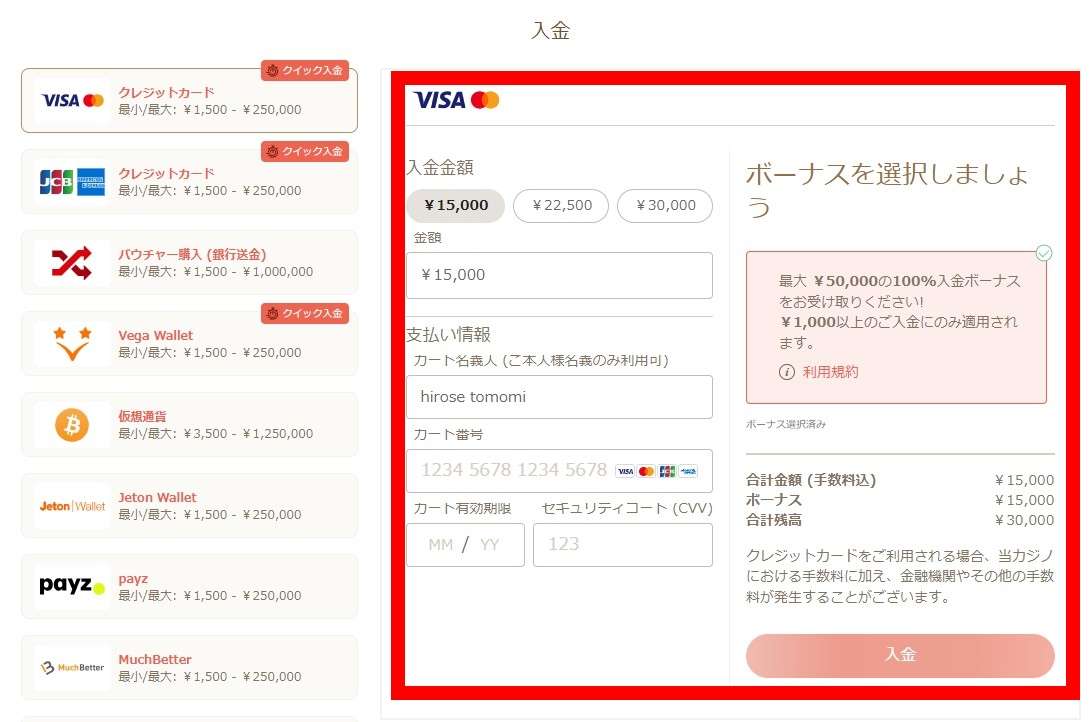Choose the Jeton Wallet text label
This screenshot has height=722, width=1092.
click(157, 497)
